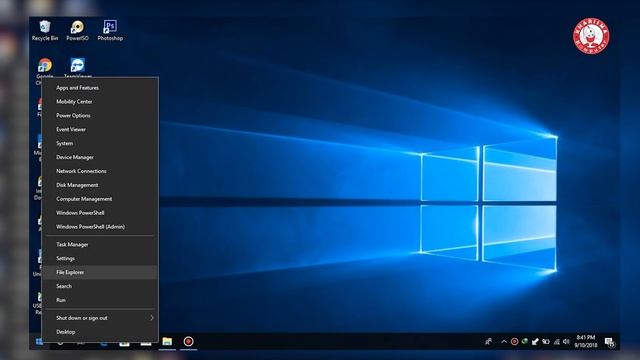Open the volume speaker tray icon

[566, 342]
